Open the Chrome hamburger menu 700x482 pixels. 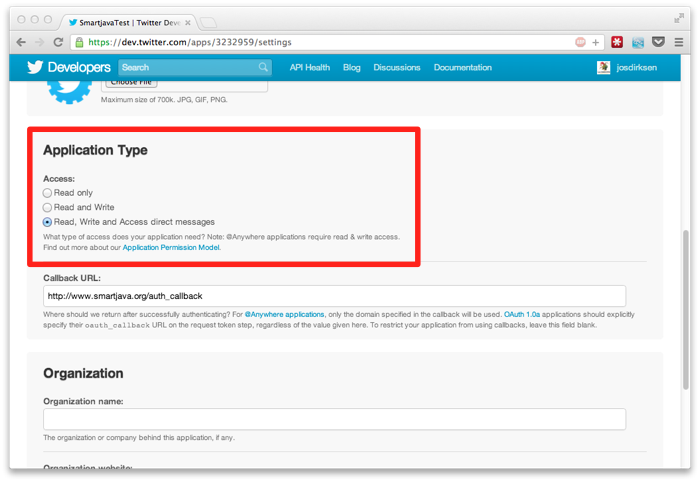click(679, 42)
